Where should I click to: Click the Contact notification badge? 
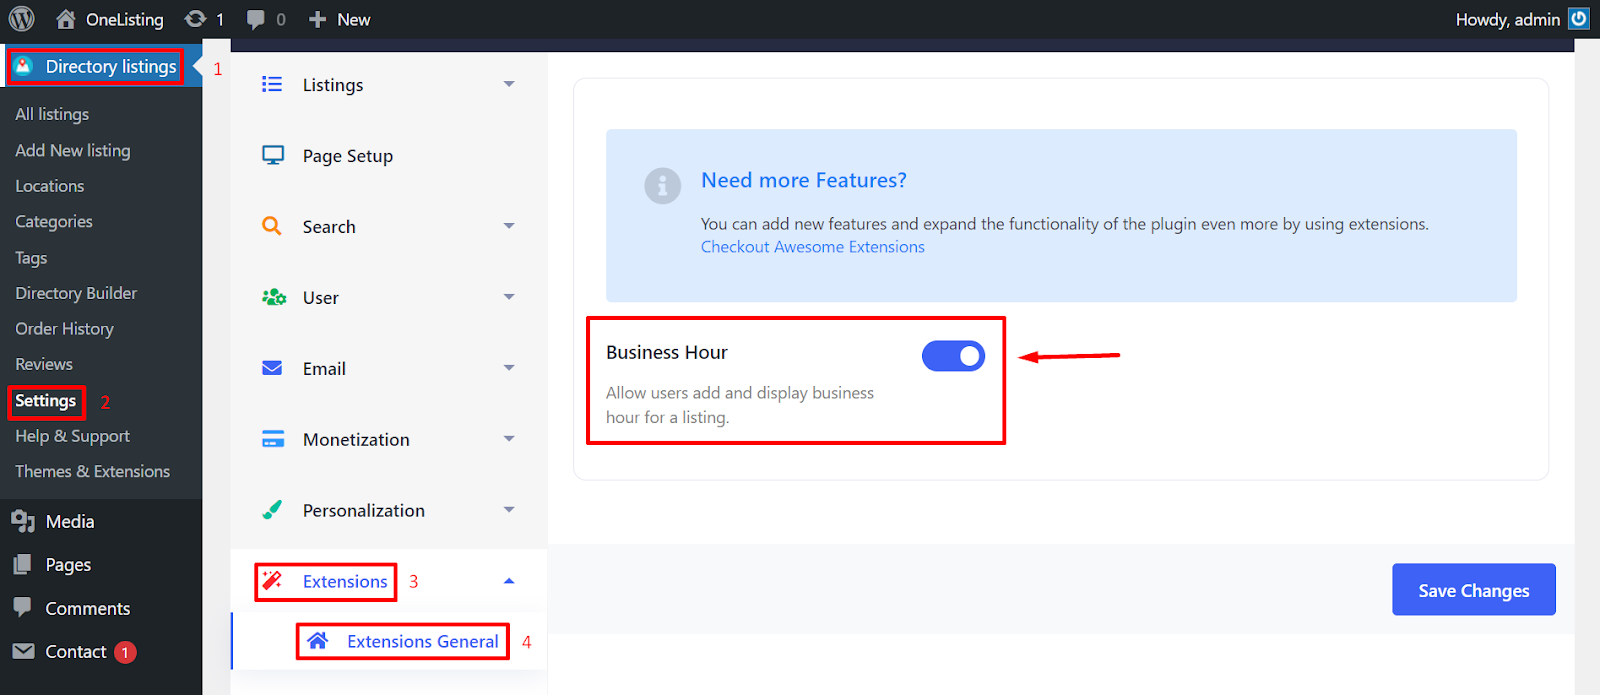coord(125,652)
